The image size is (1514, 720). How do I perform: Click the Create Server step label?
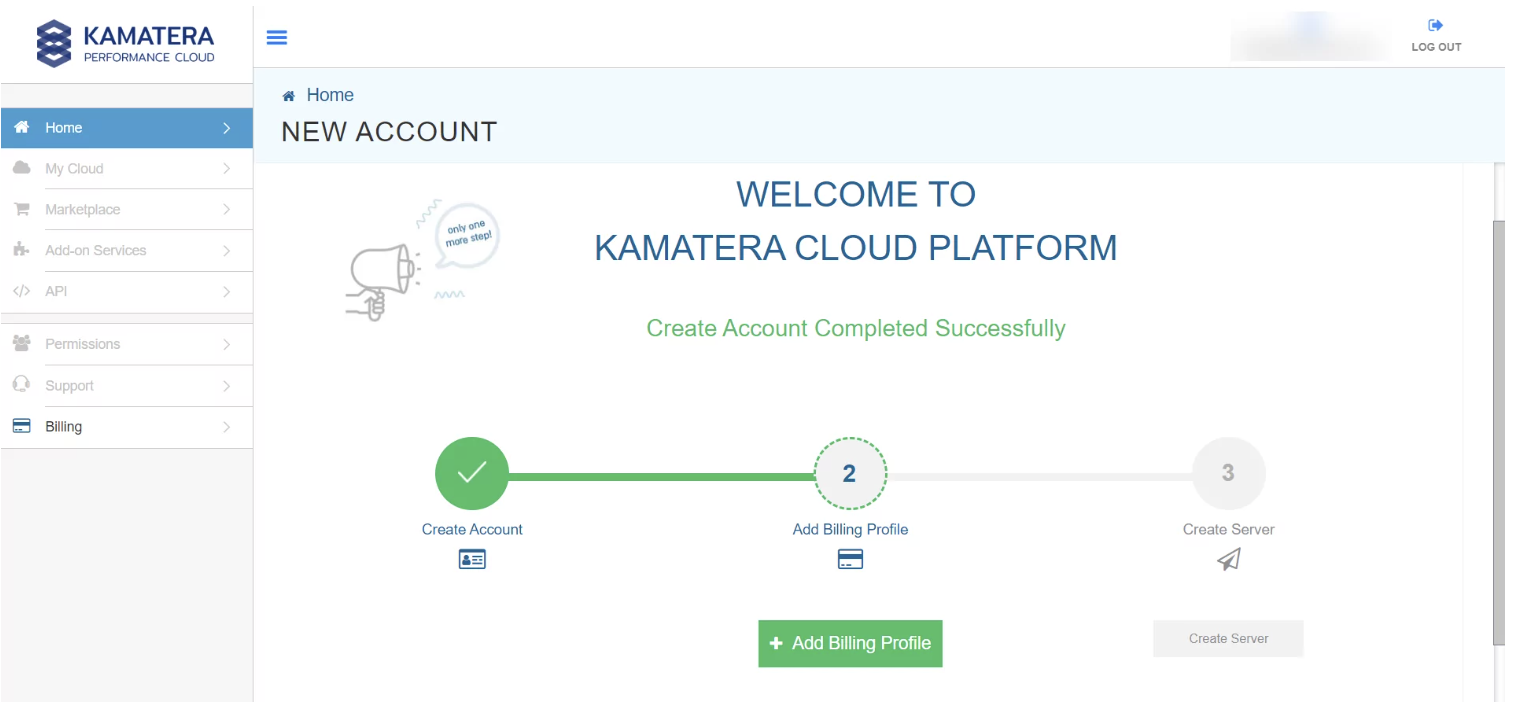[x=1229, y=529]
